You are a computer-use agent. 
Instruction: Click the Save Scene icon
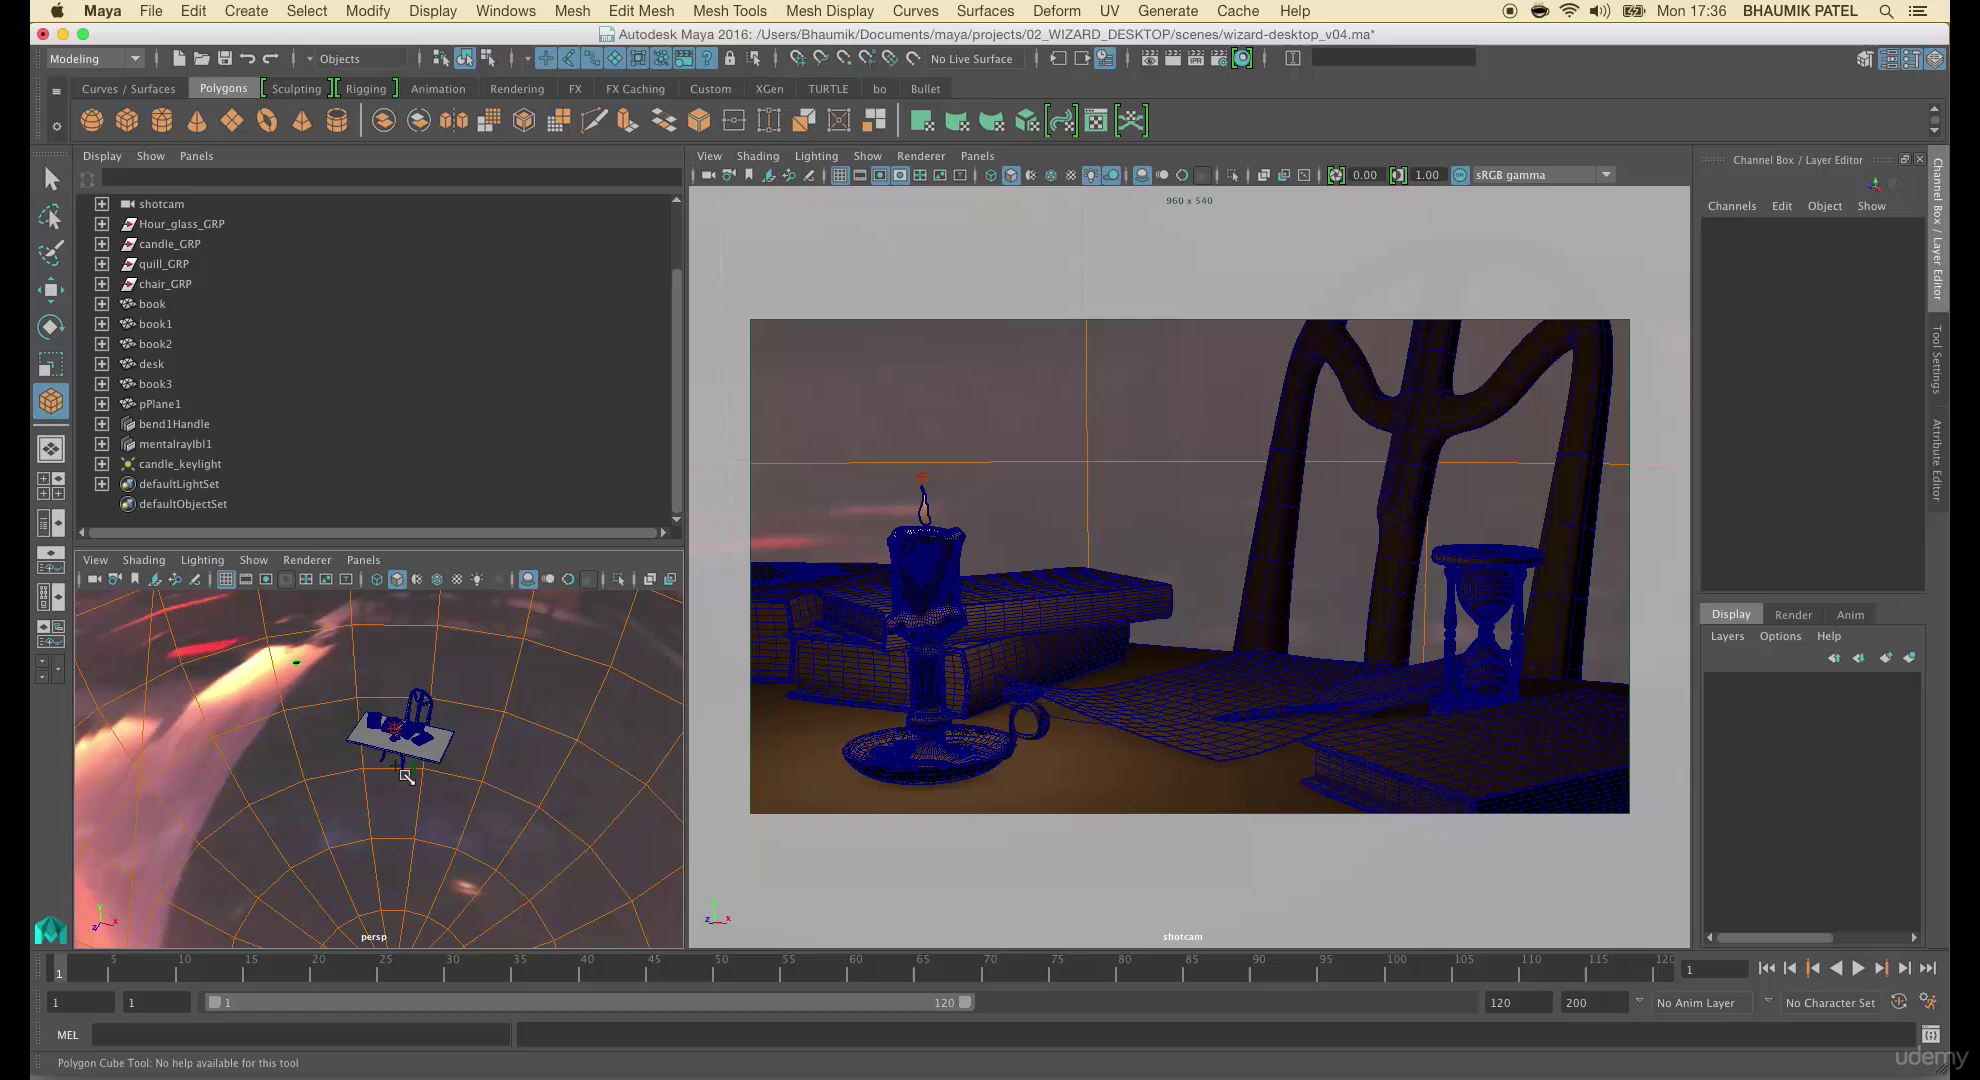[224, 58]
